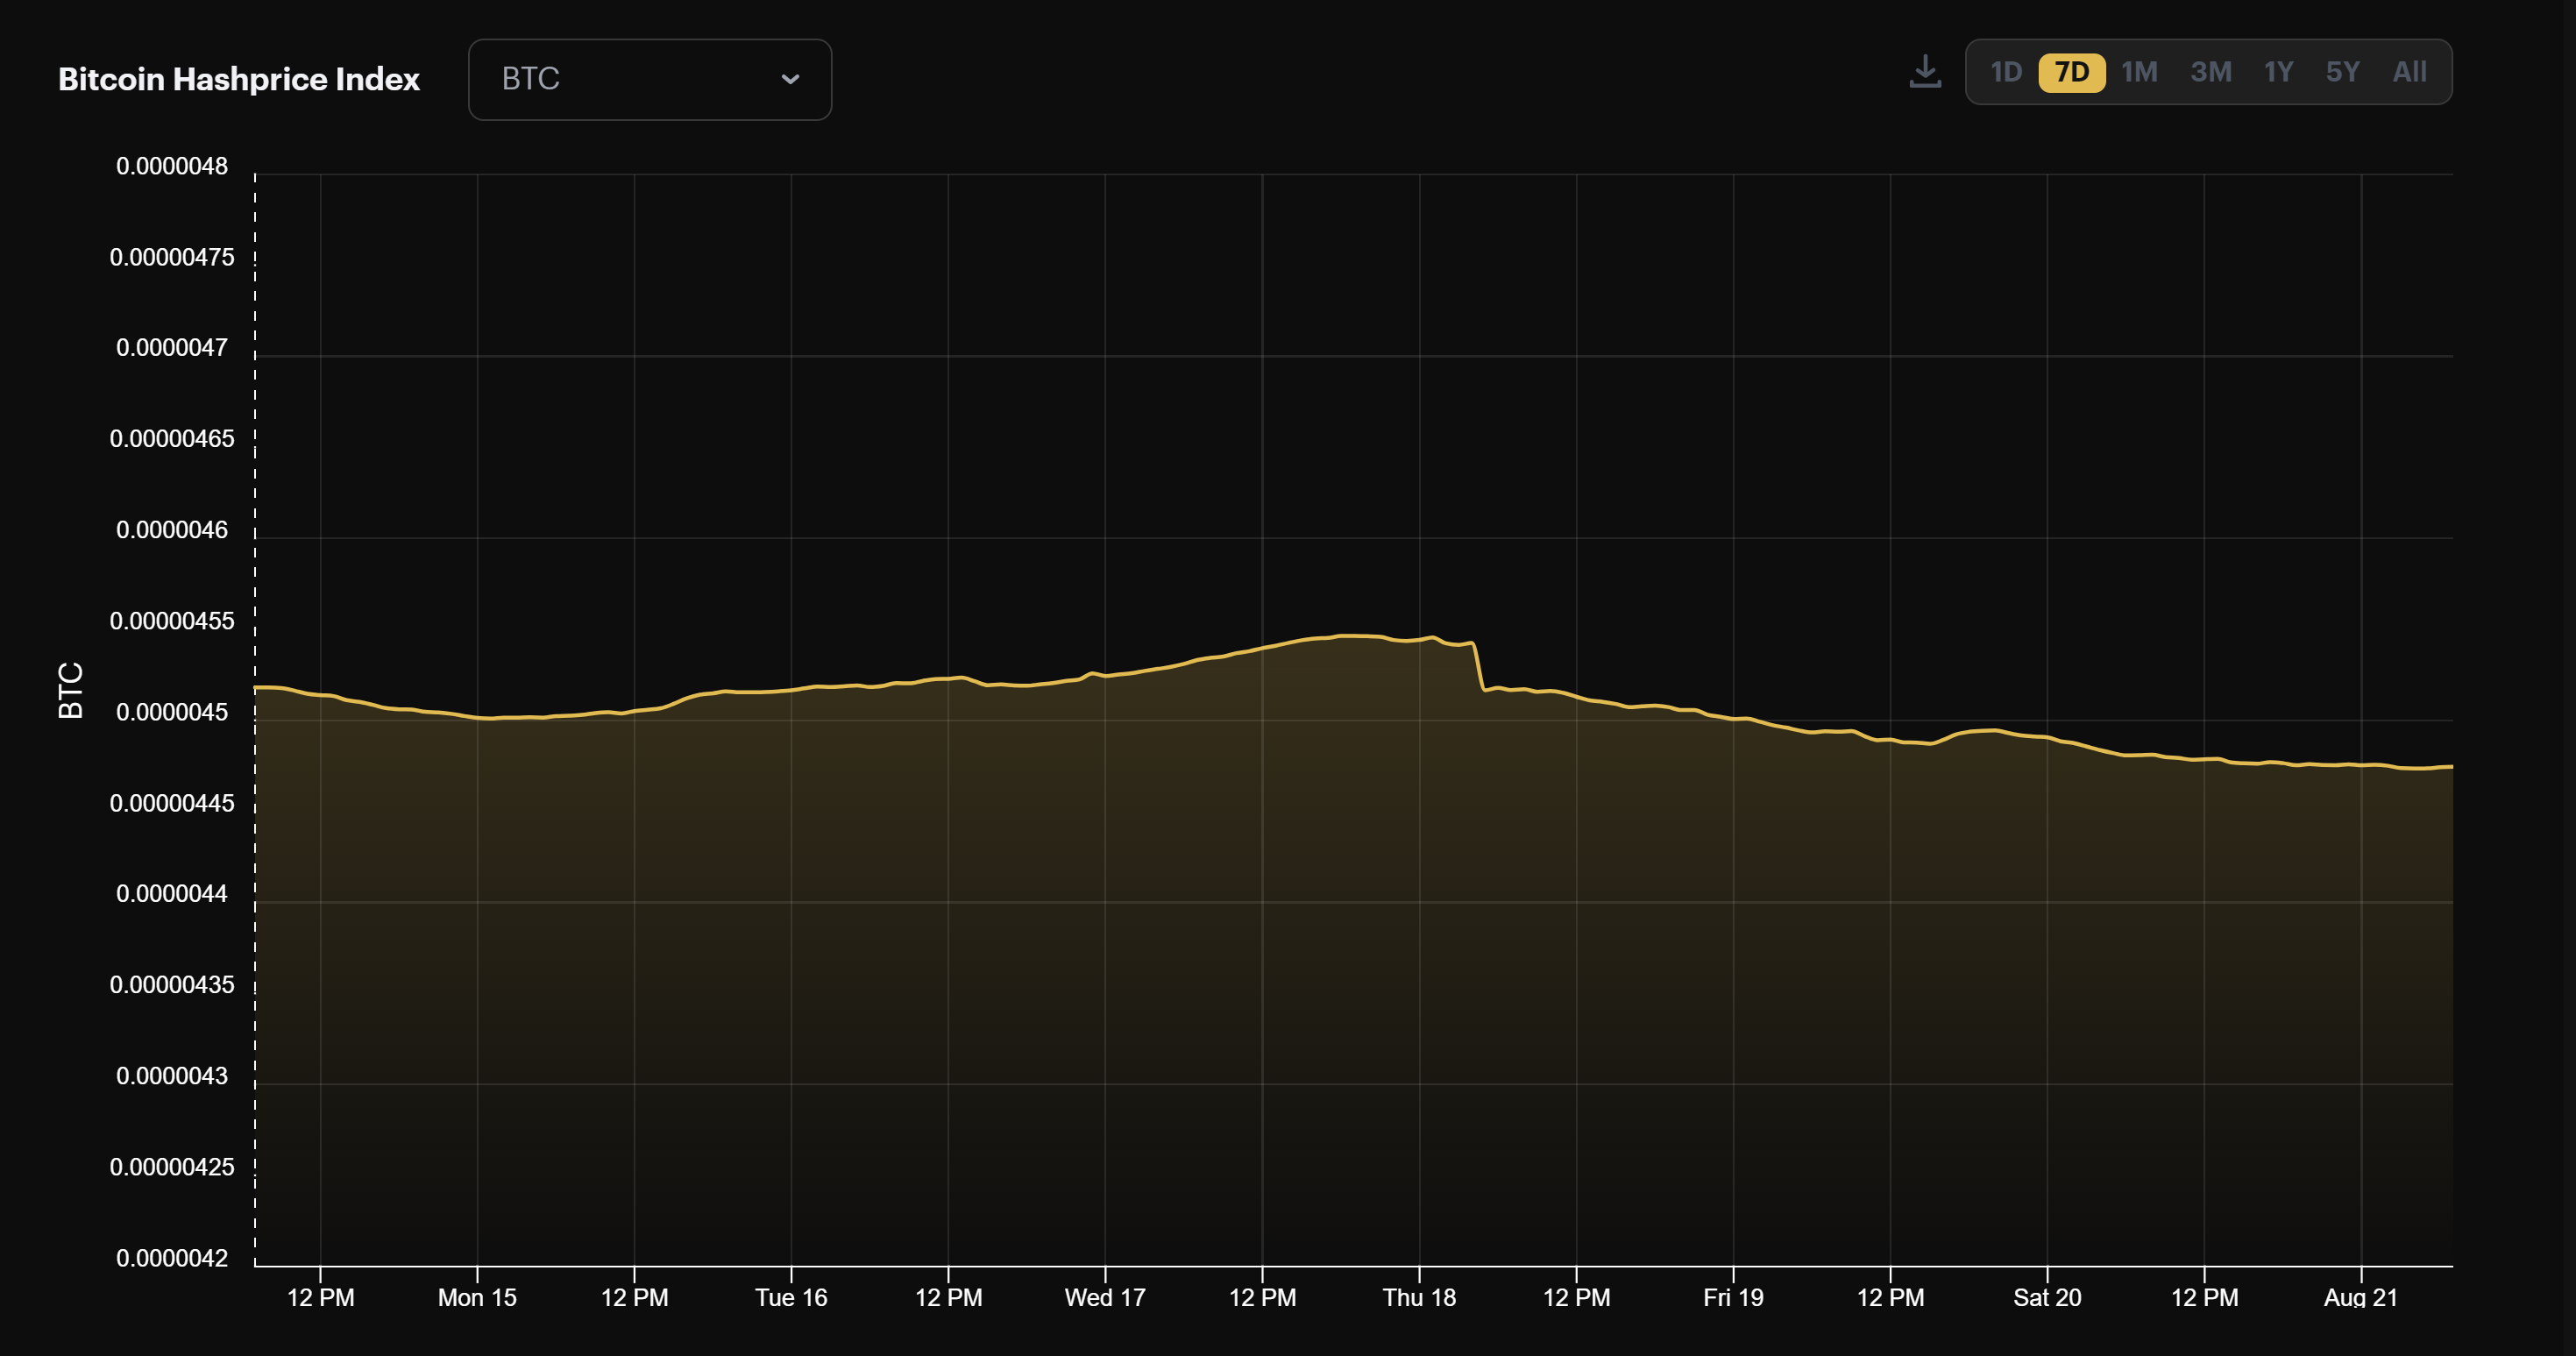Click the dropdown chevron arrow
The height and width of the screenshot is (1356, 2576).
tap(790, 79)
